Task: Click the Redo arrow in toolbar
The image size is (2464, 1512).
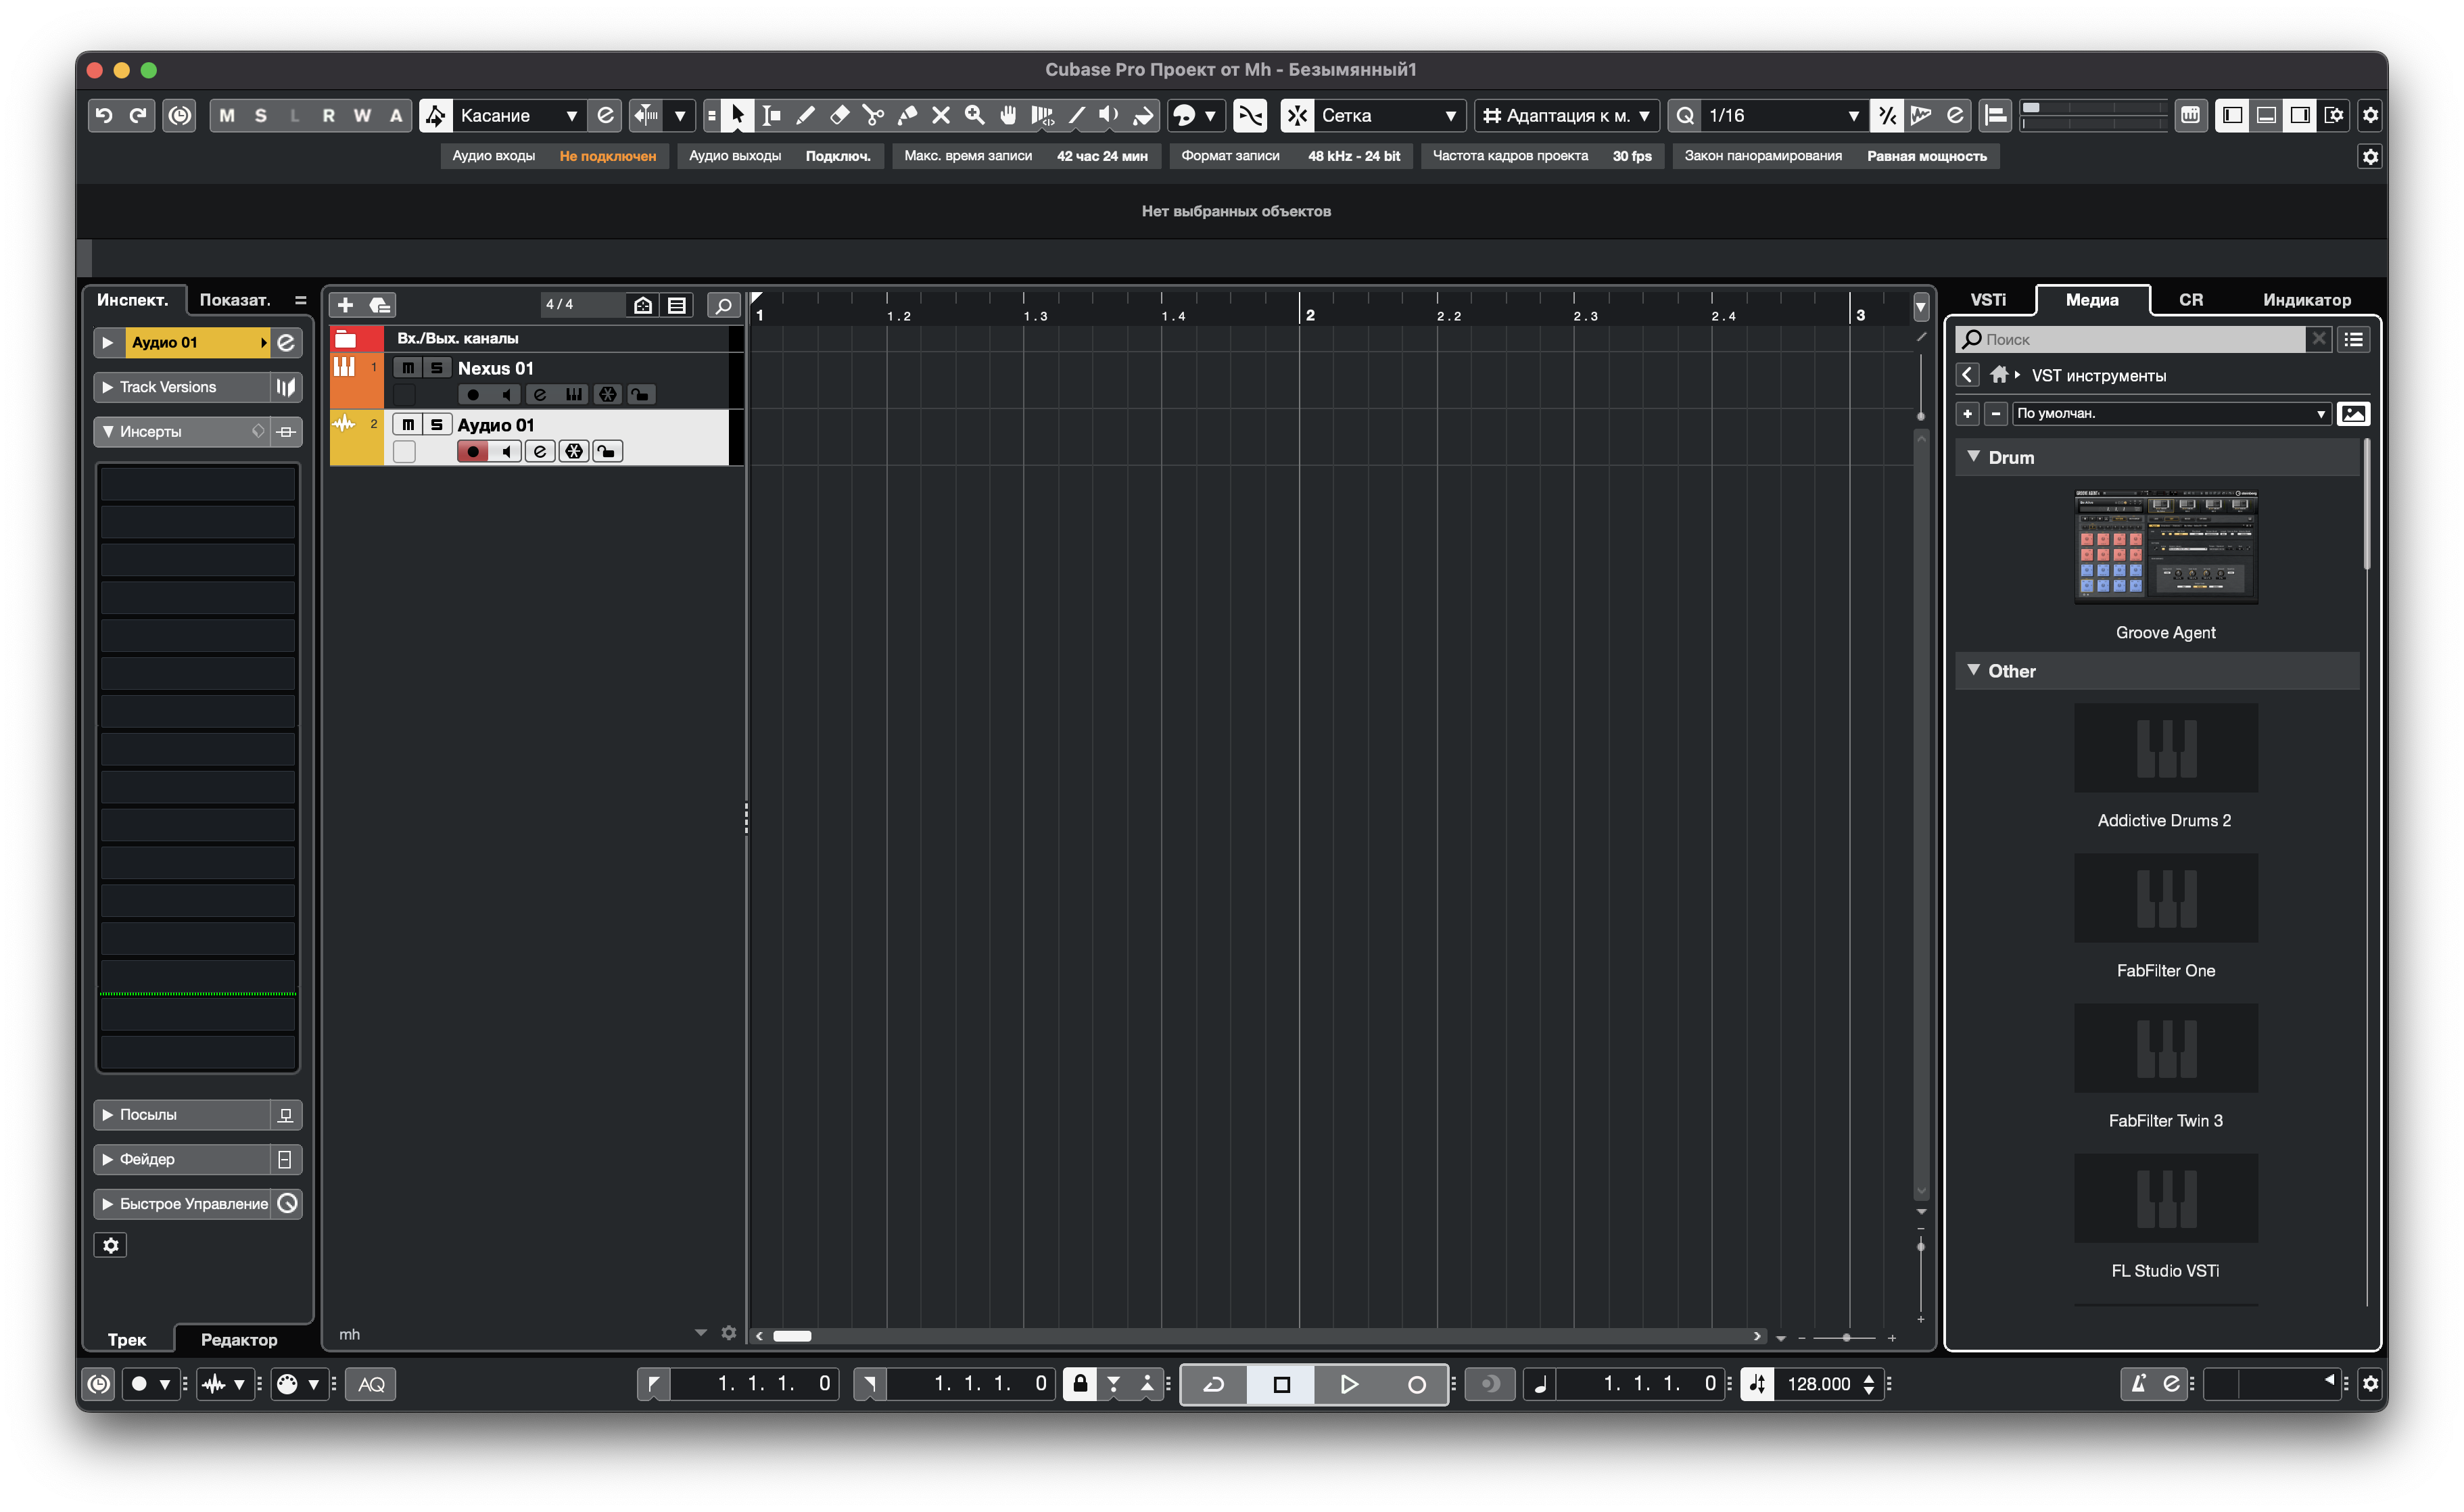Action: click(138, 115)
